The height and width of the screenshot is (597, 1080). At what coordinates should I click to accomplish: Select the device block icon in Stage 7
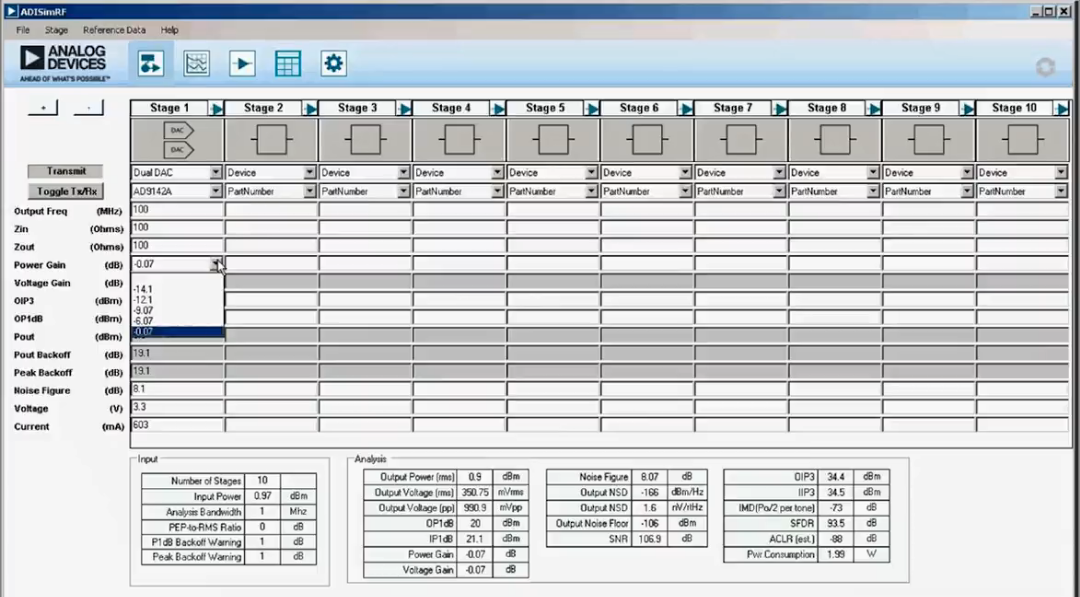[x=741, y=140]
